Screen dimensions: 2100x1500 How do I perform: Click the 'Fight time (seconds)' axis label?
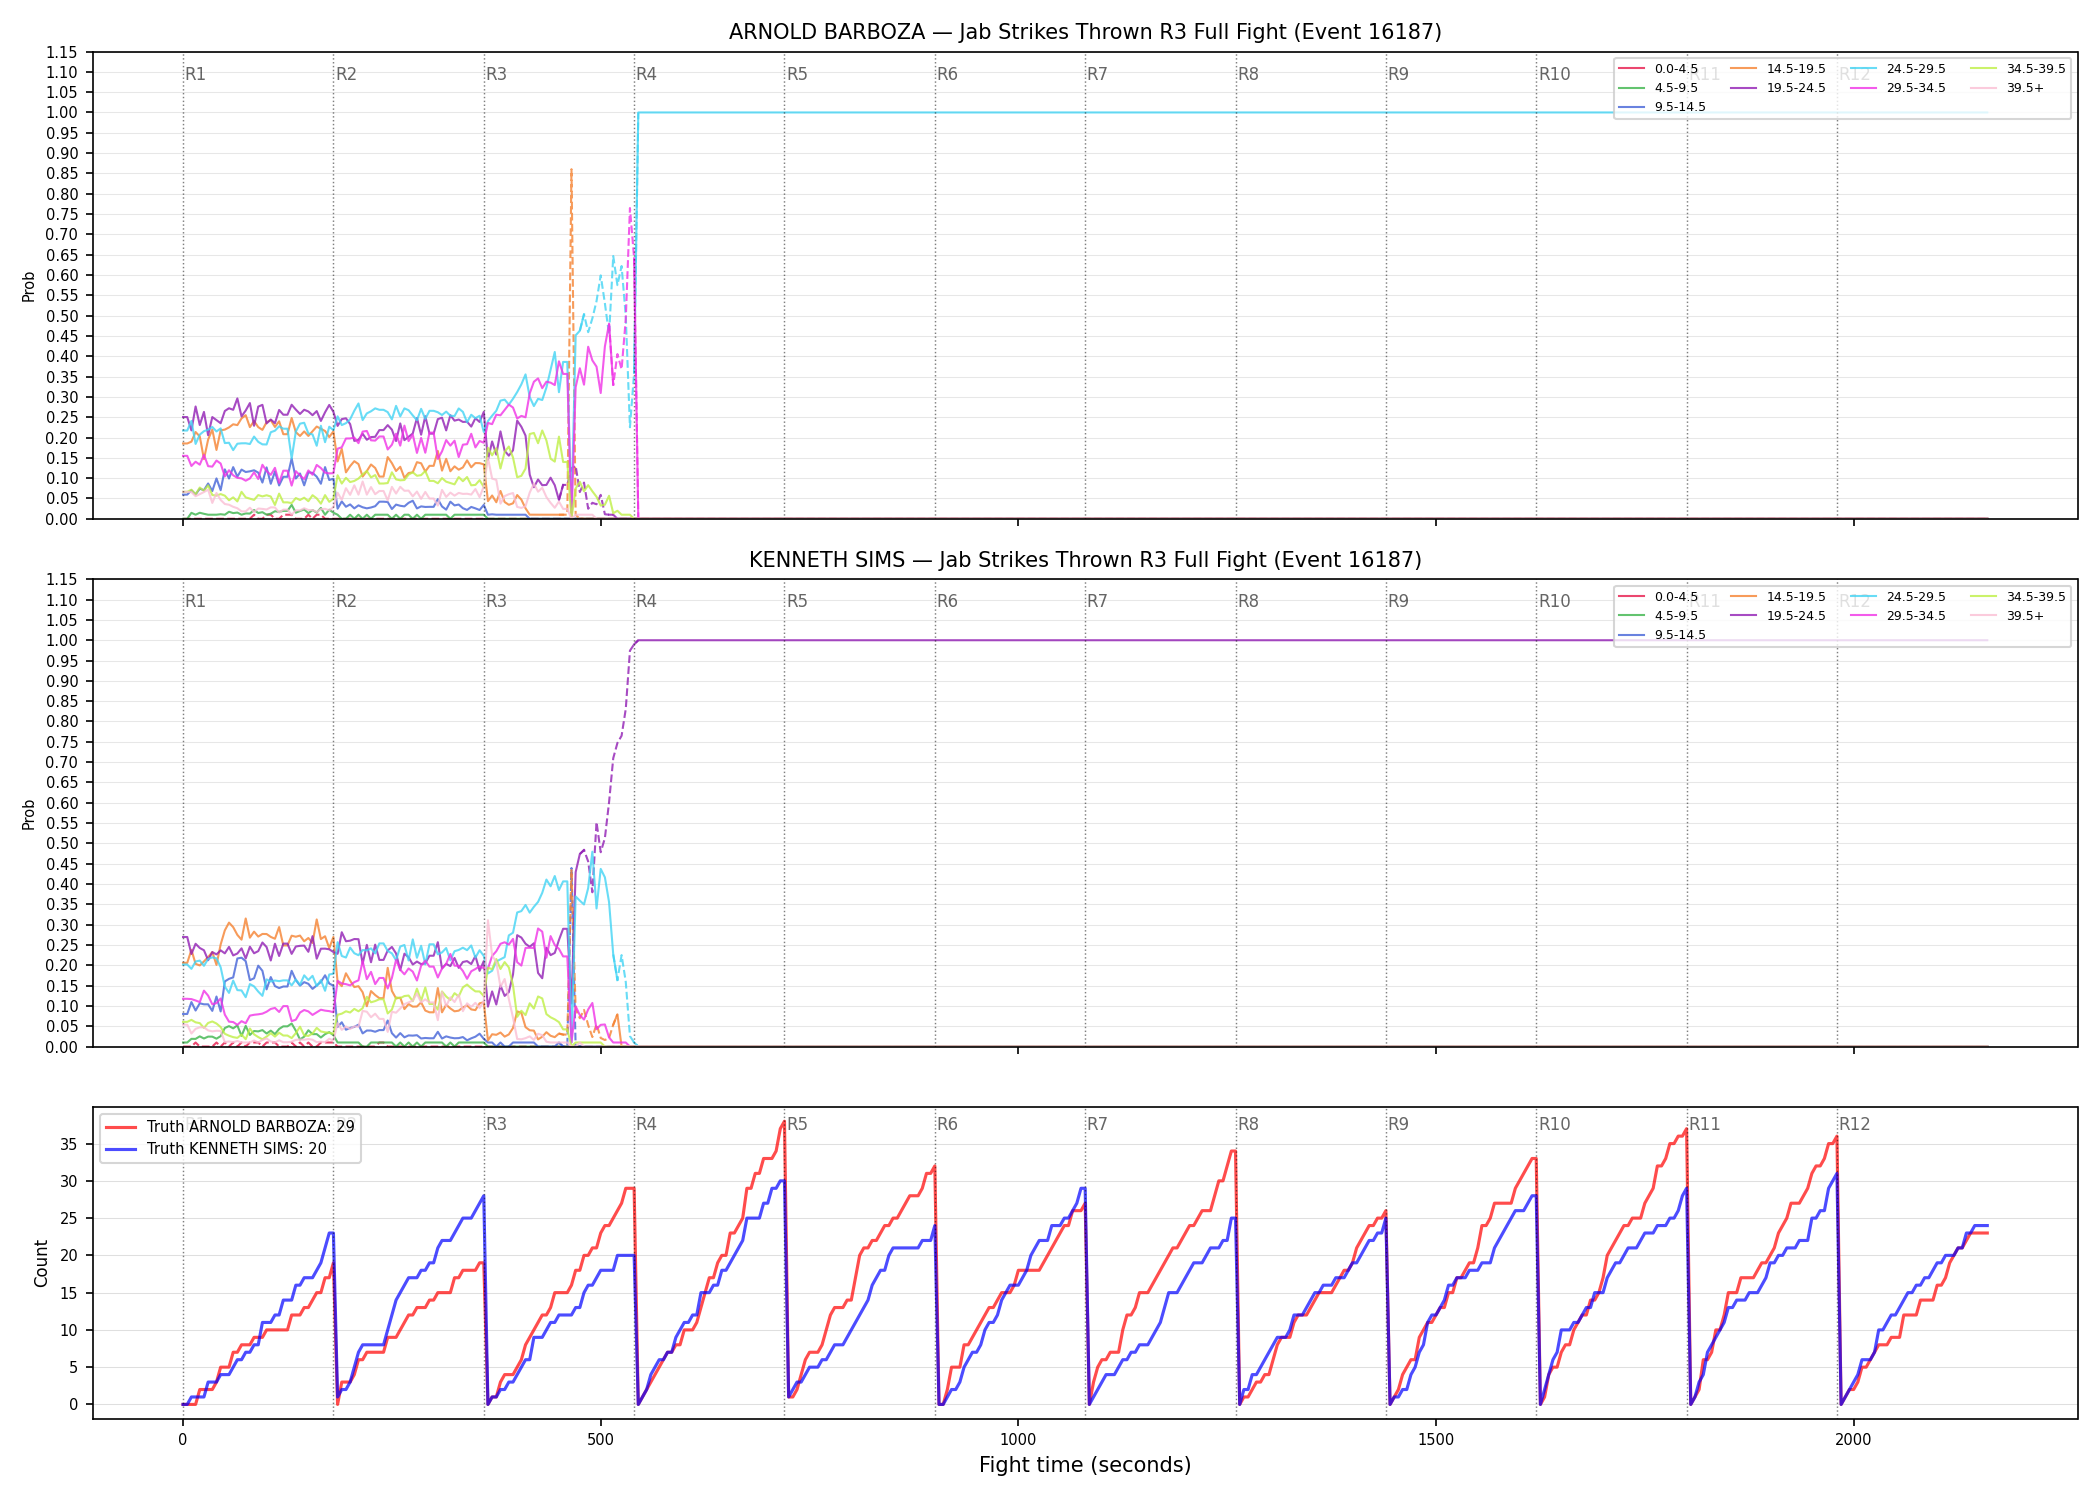coord(1085,1465)
